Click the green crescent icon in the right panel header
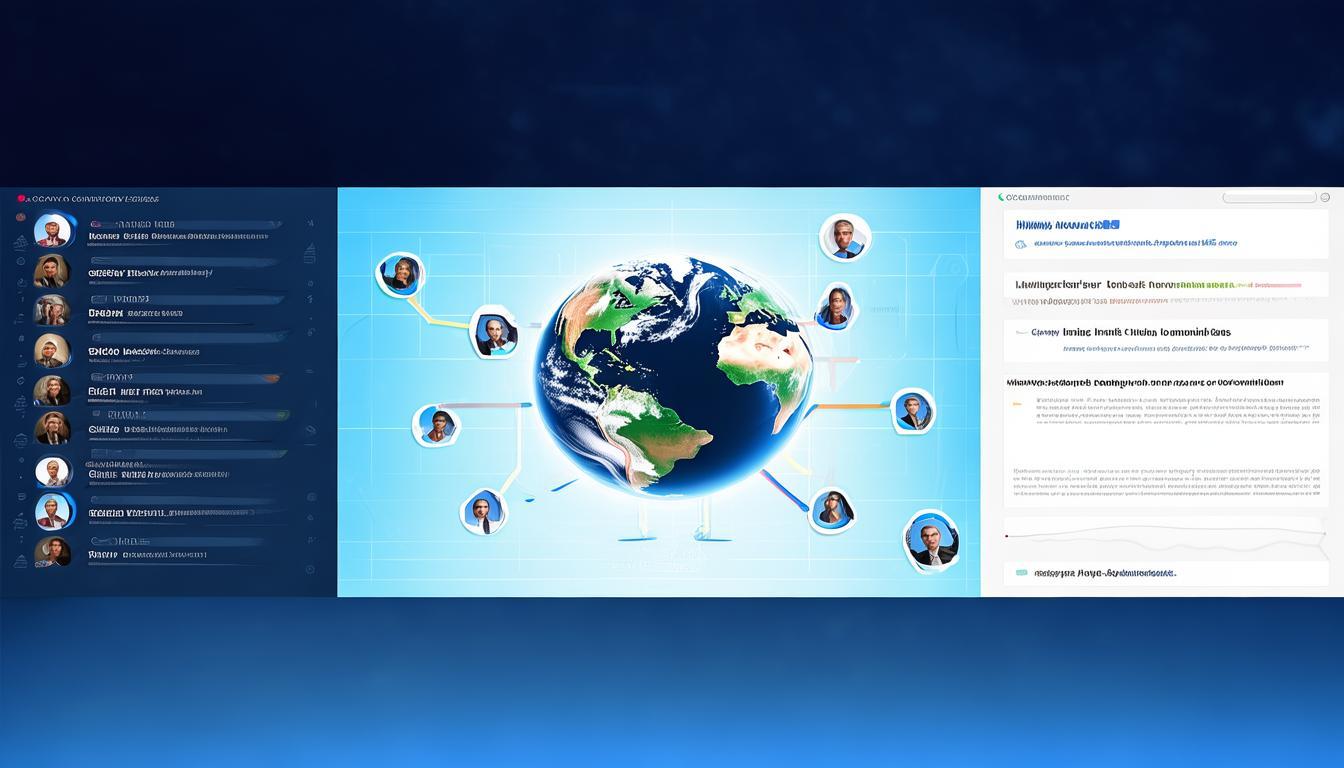 coord(1001,198)
